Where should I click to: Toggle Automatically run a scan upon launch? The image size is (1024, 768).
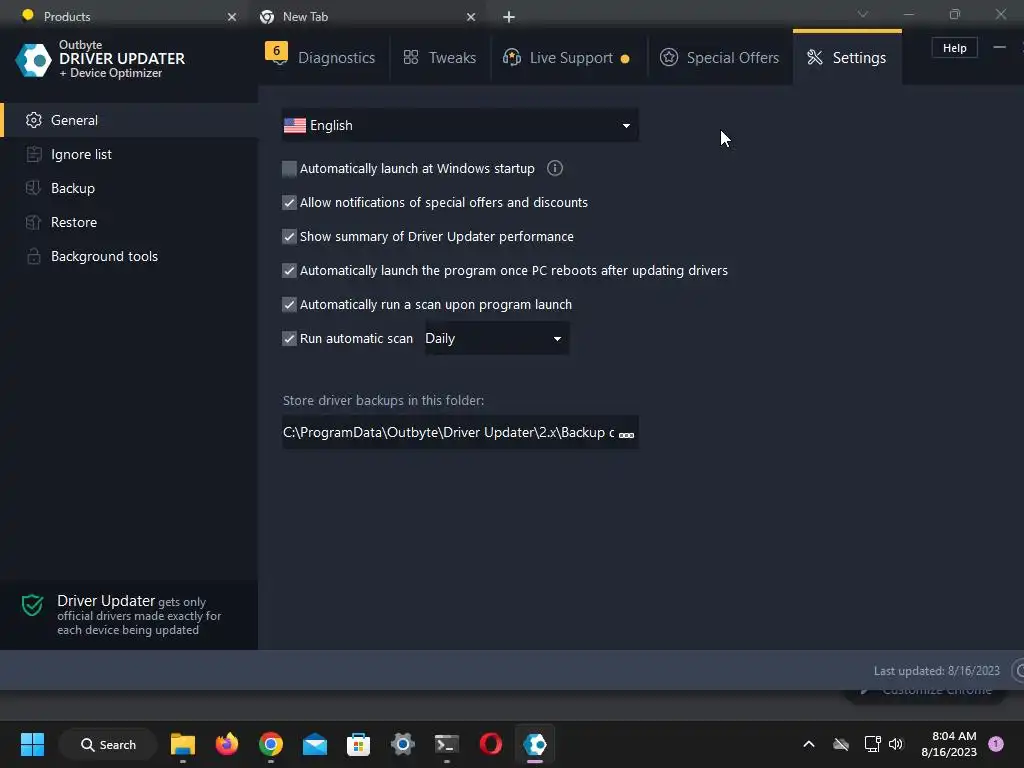(289, 305)
